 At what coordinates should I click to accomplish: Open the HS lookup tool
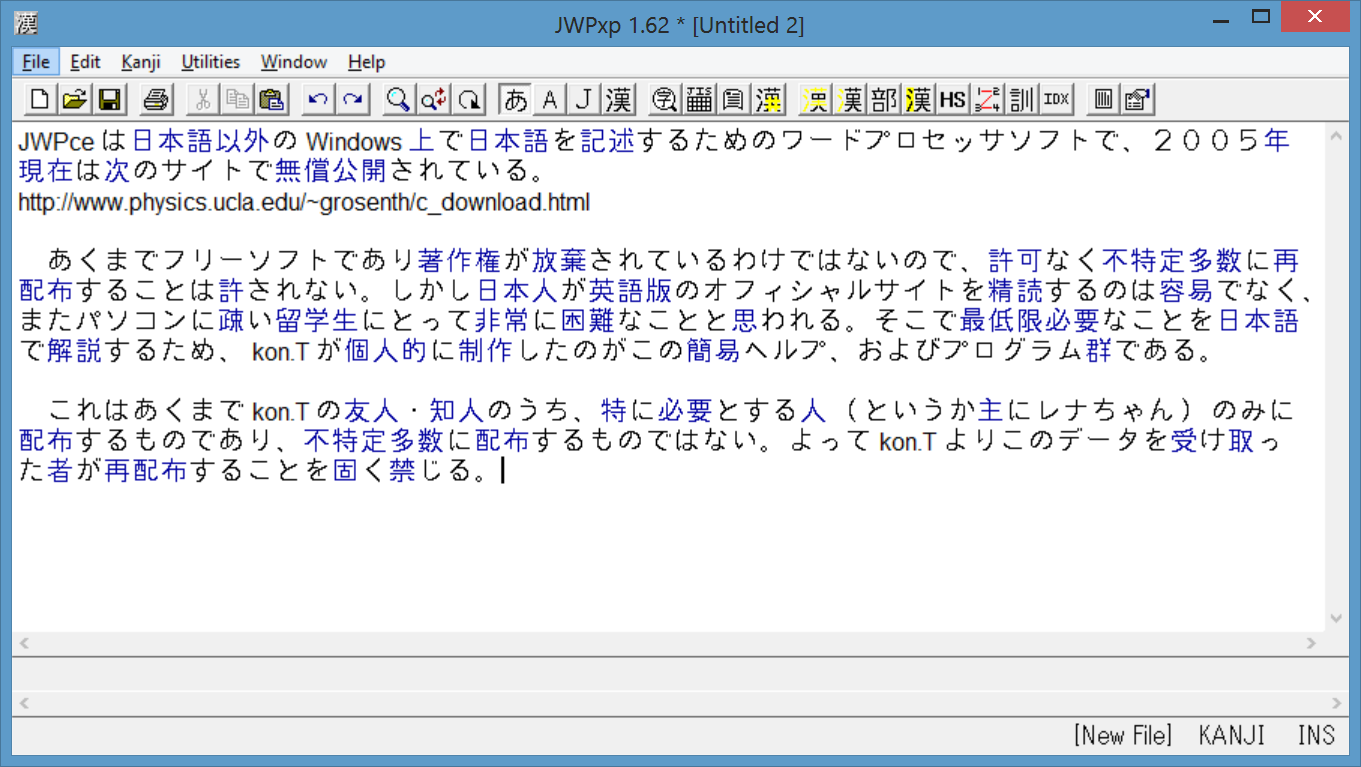(x=953, y=99)
